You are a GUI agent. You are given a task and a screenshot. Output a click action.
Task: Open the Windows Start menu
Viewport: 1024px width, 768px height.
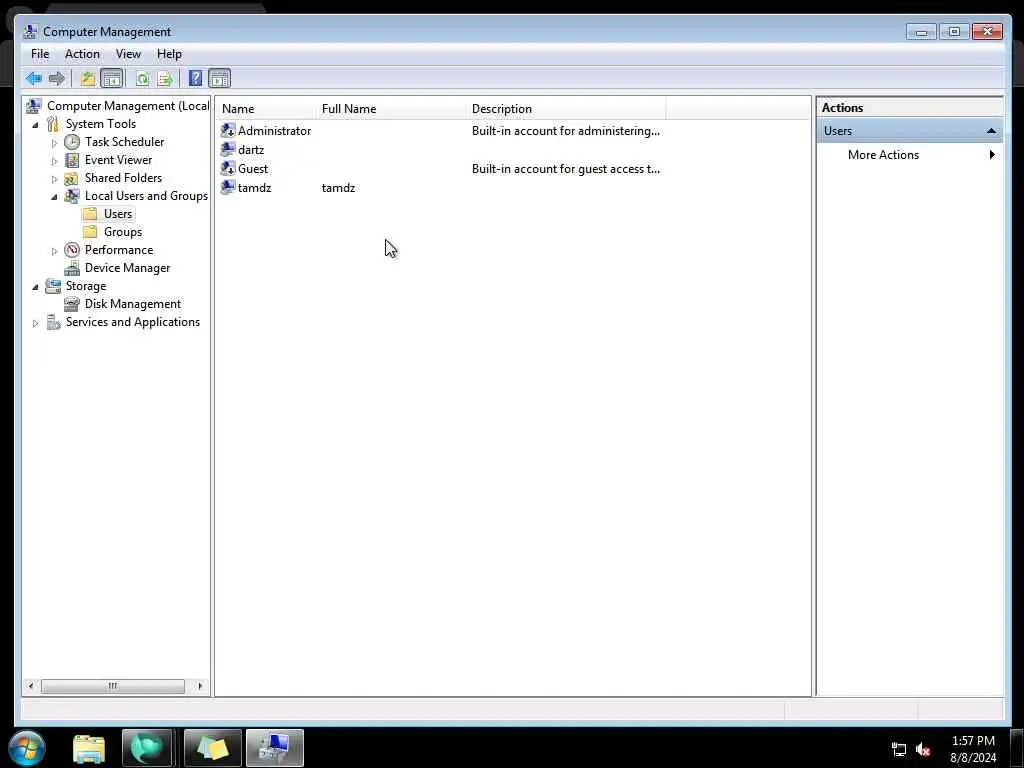click(27, 748)
